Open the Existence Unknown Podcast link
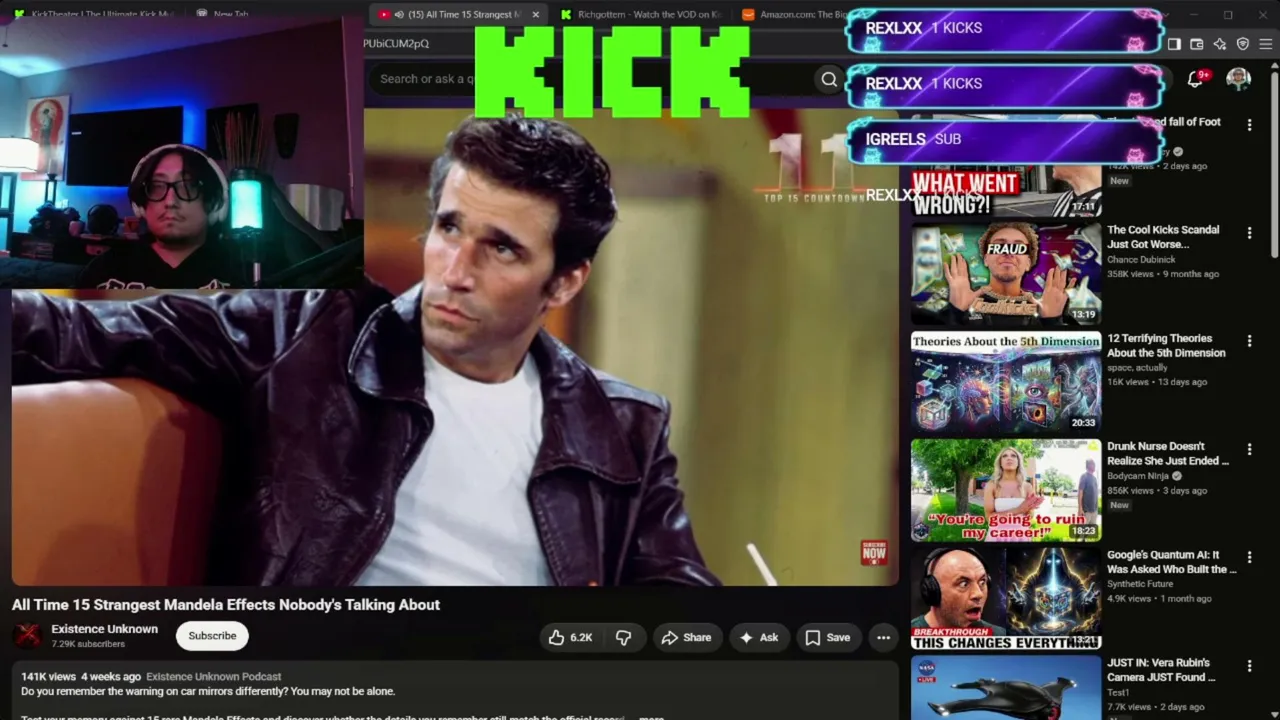The width and height of the screenshot is (1280, 720). (214, 677)
